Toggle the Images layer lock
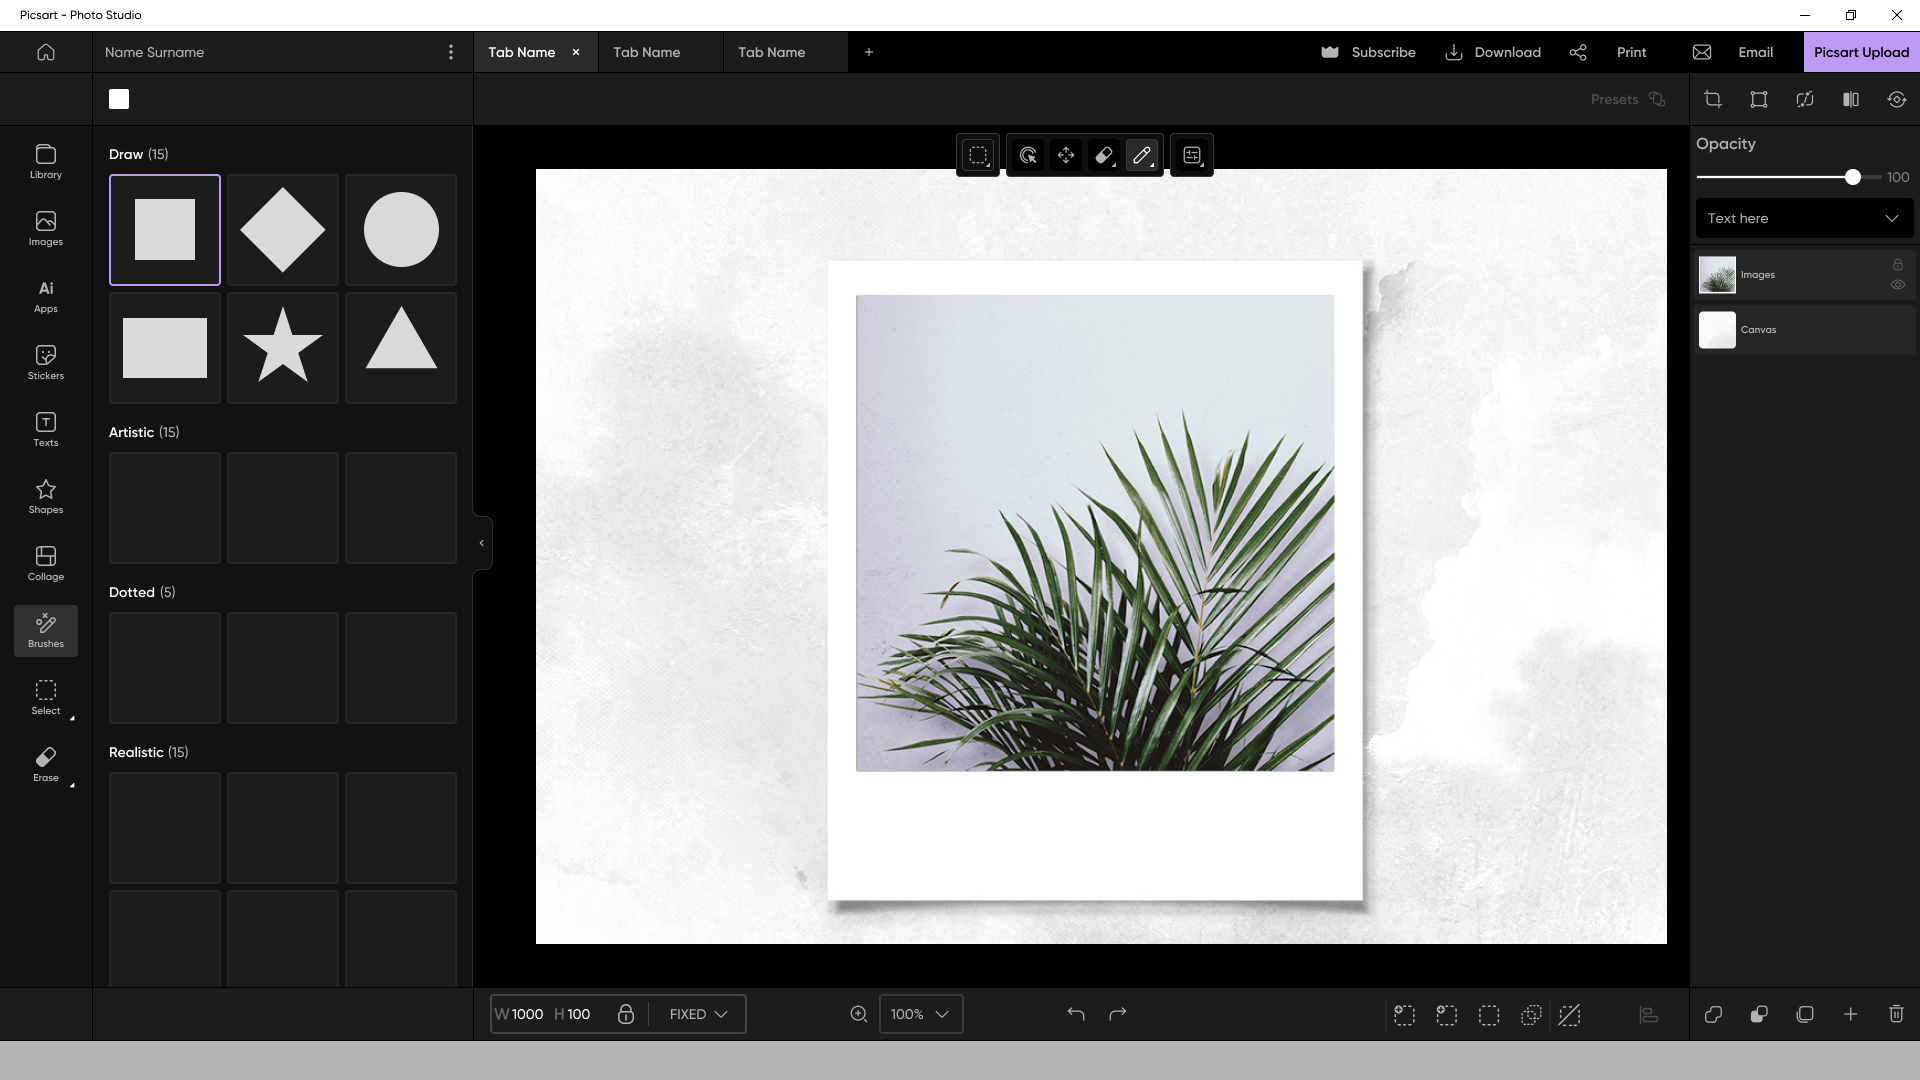Viewport: 1920px width, 1080px height. click(1897, 265)
